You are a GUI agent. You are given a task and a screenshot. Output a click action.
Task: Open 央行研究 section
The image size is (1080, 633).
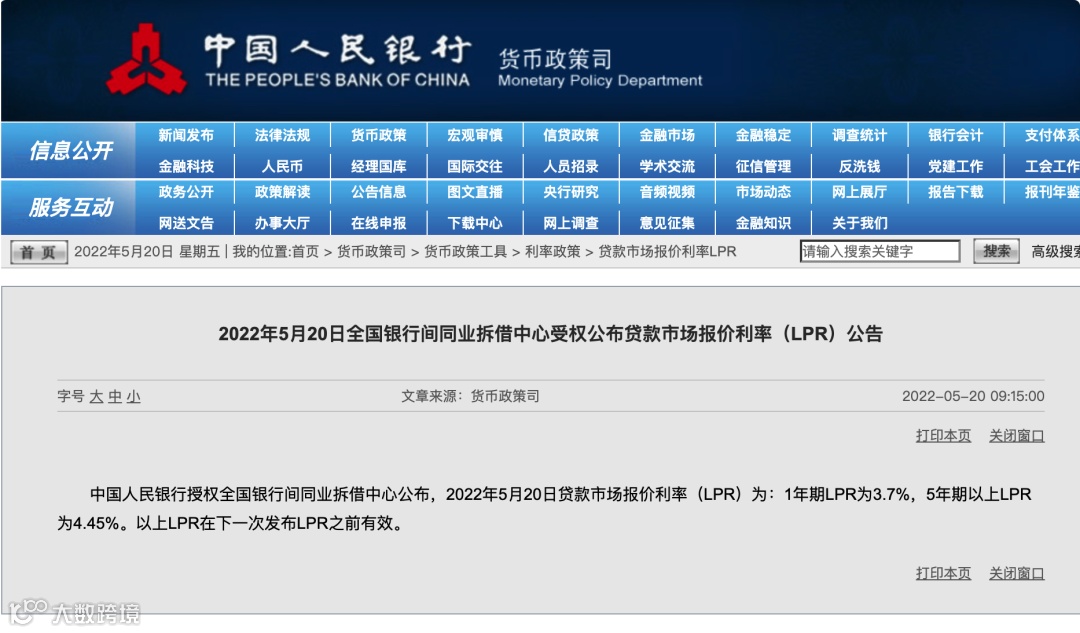coord(571,192)
